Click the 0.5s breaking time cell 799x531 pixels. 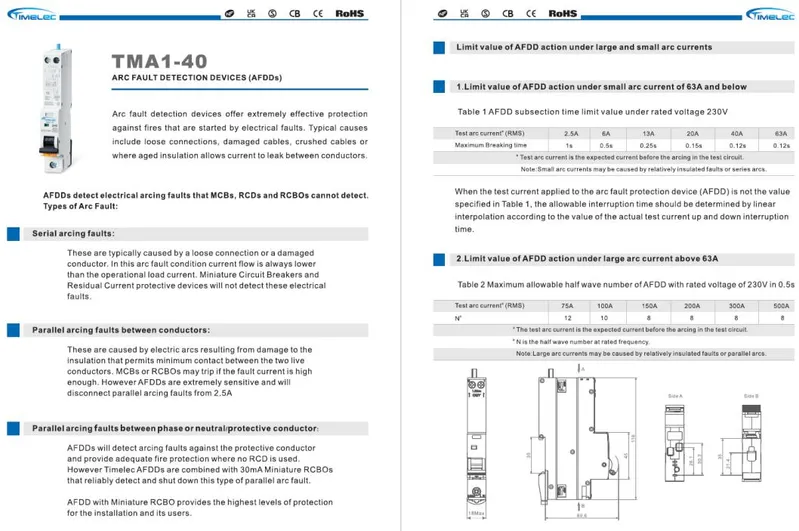606,146
